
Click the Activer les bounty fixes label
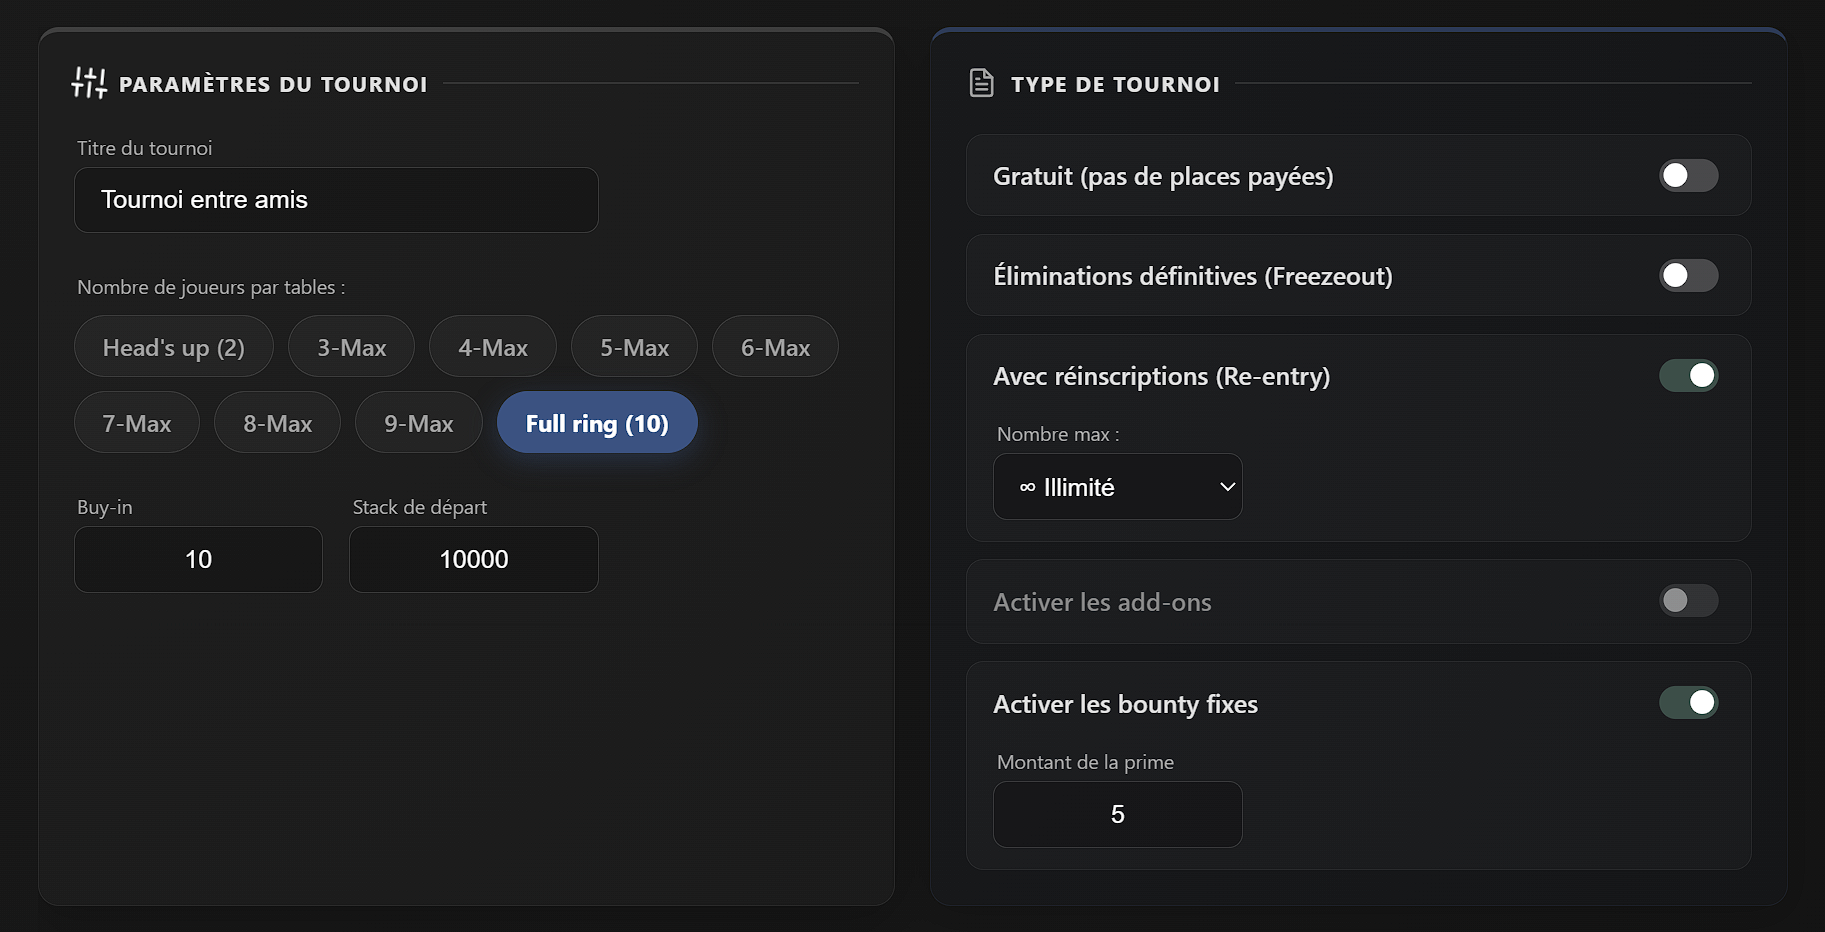coord(1125,705)
